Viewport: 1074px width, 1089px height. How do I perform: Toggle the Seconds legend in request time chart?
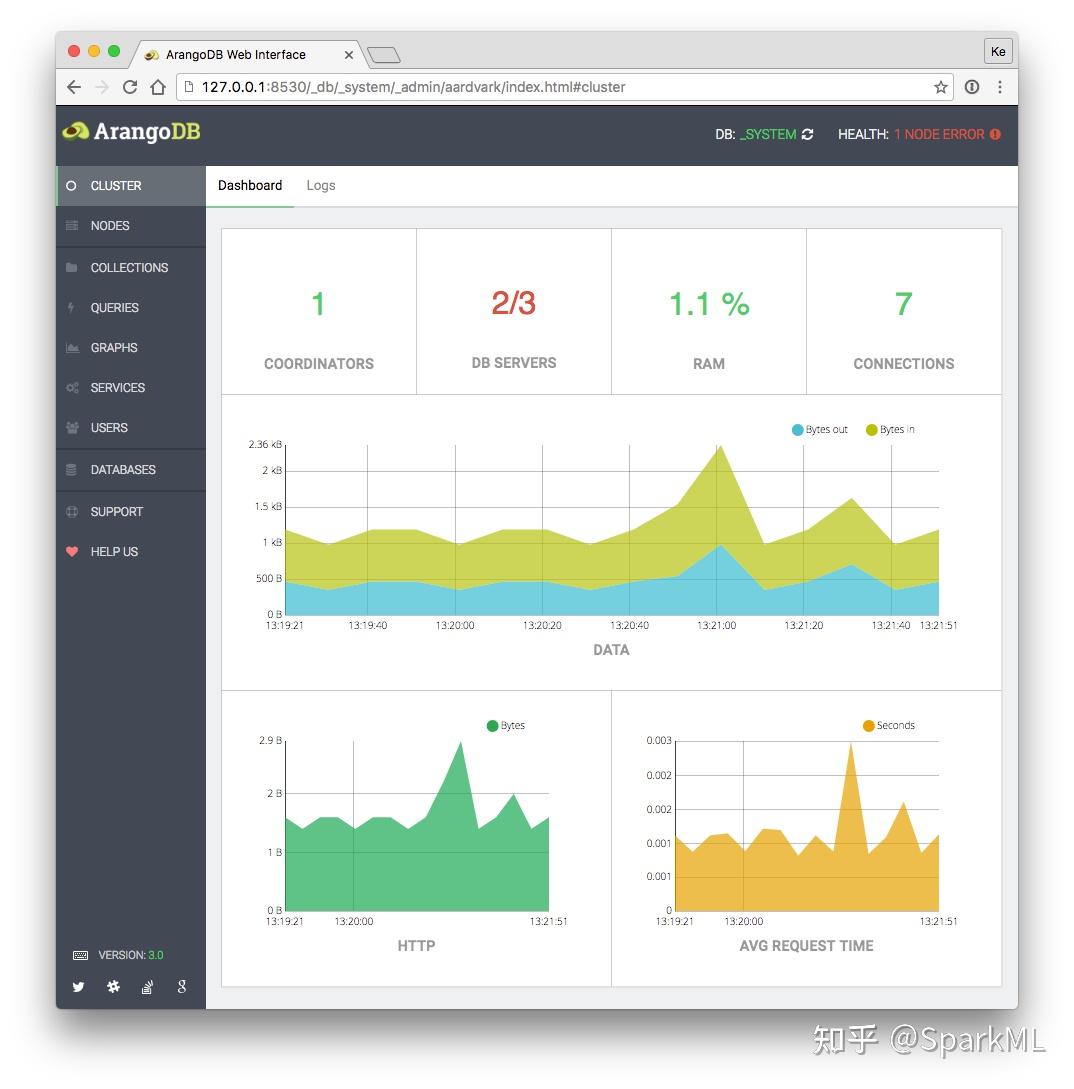[889, 726]
